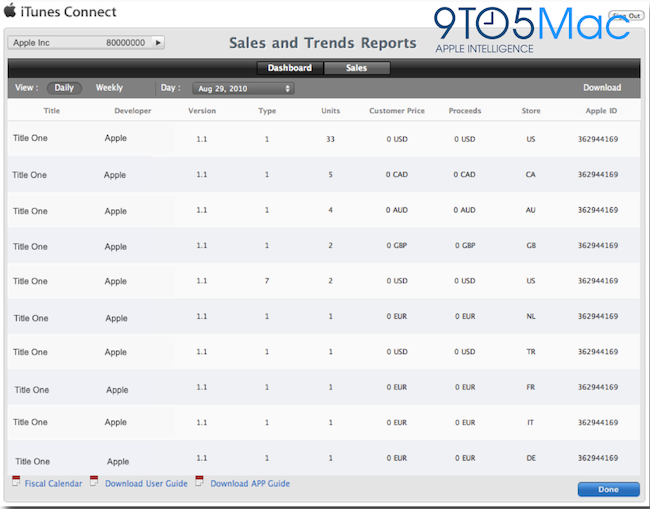
Task: Select the row with store NL
Action: pyautogui.click(x=324, y=316)
